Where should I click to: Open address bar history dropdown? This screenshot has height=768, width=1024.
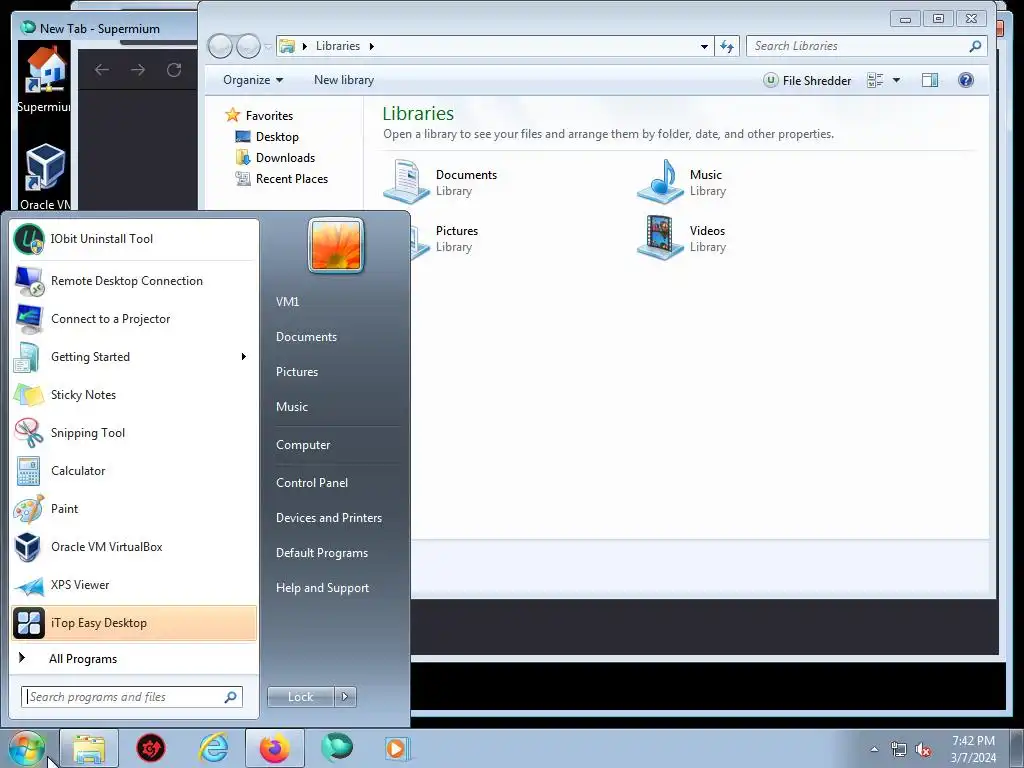pyautogui.click(x=704, y=46)
